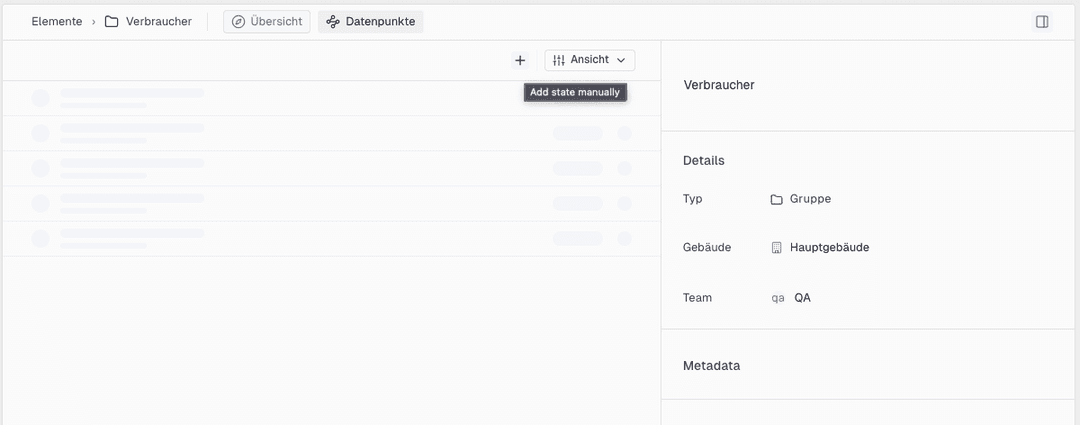Image resolution: width=1080 pixels, height=425 pixels.
Task: Click the Details section heading
Action: (704, 160)
